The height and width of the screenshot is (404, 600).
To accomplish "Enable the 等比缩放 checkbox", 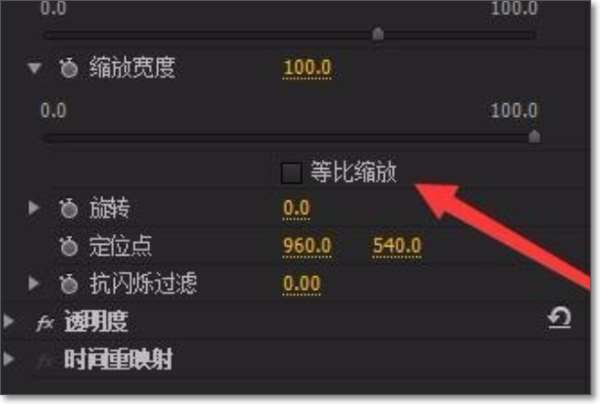I will click(x=291, y=173).
